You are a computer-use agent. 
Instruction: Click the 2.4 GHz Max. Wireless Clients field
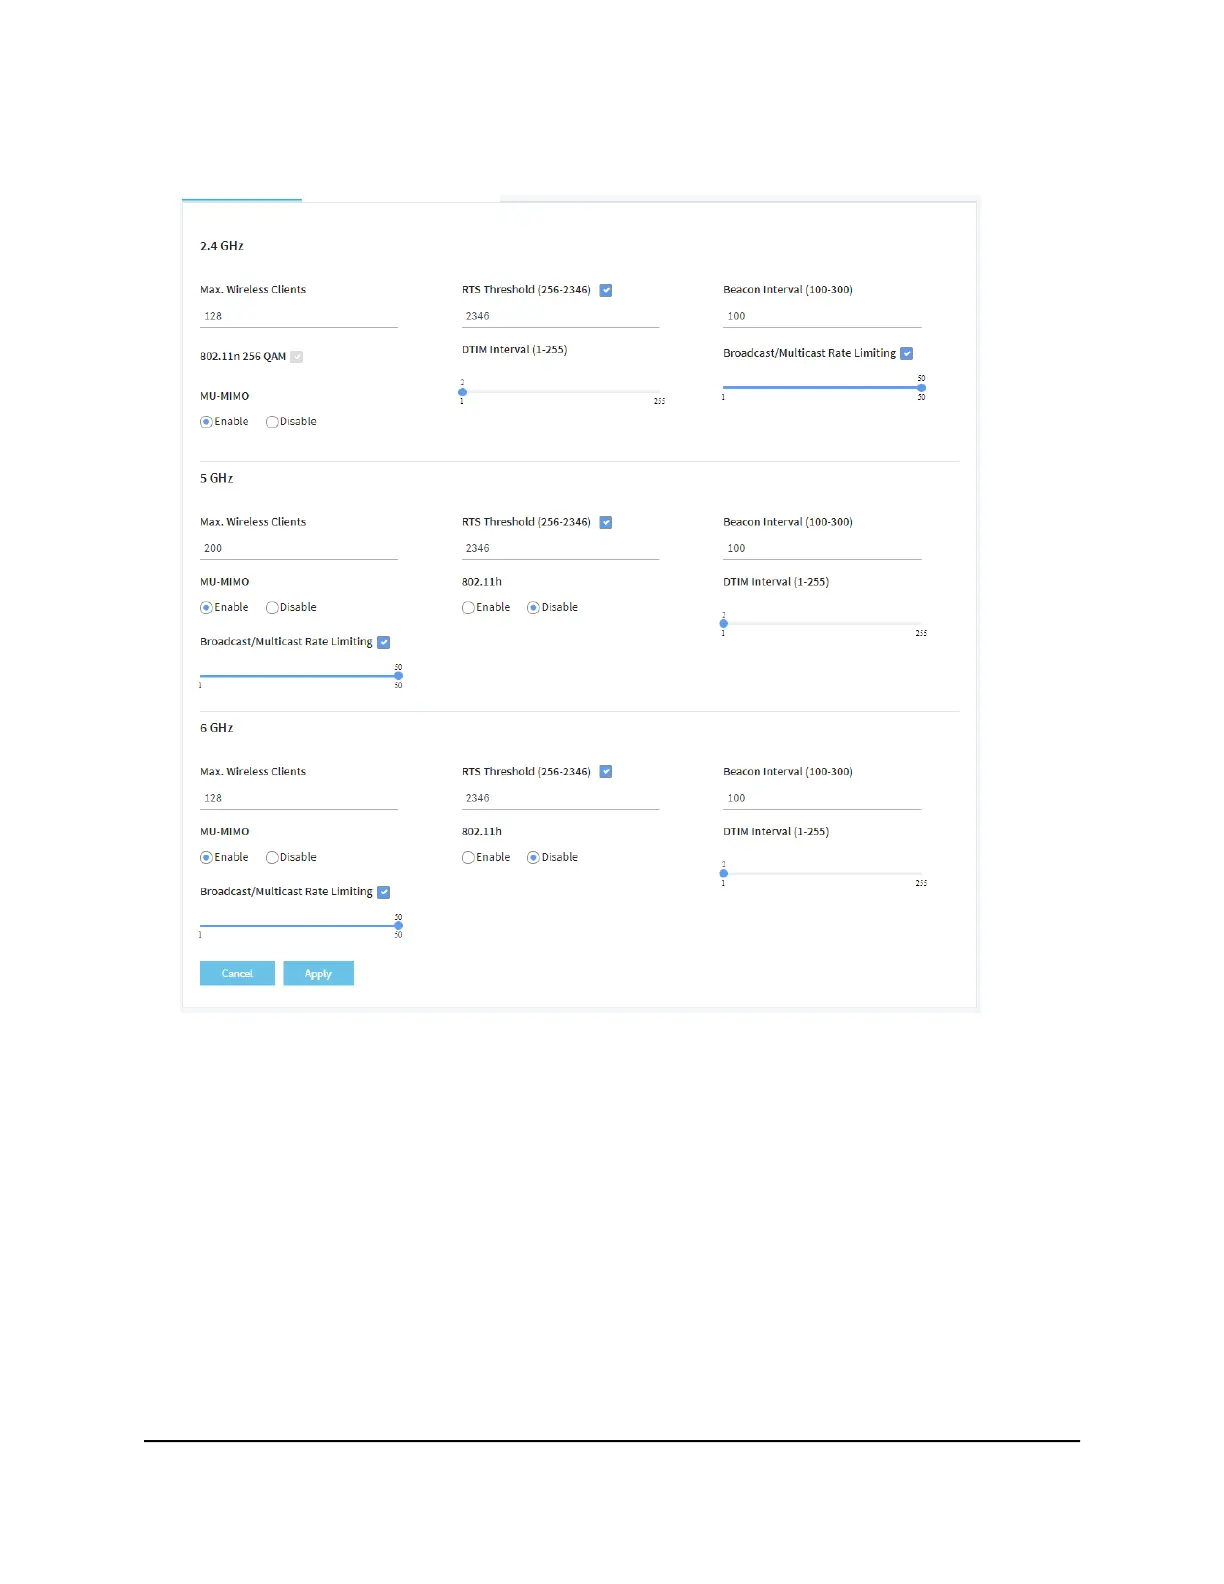(299, 316)
